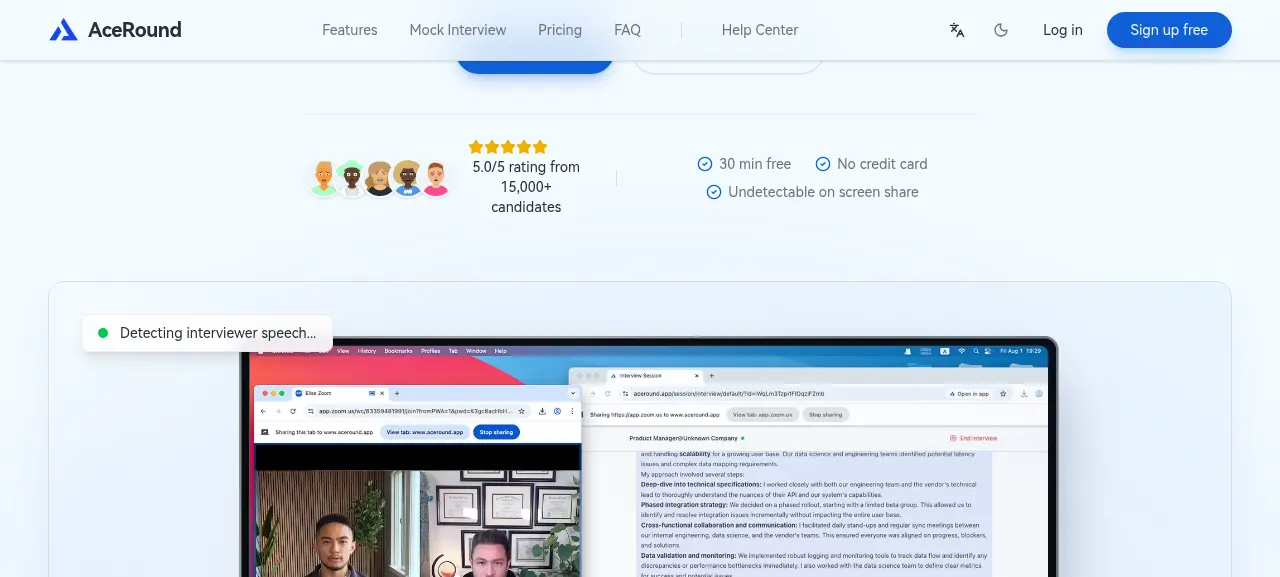This screenshot has width=1280, height=577.
Task: Click the download icon in the Zoom browser window
Action: point(542,411)
